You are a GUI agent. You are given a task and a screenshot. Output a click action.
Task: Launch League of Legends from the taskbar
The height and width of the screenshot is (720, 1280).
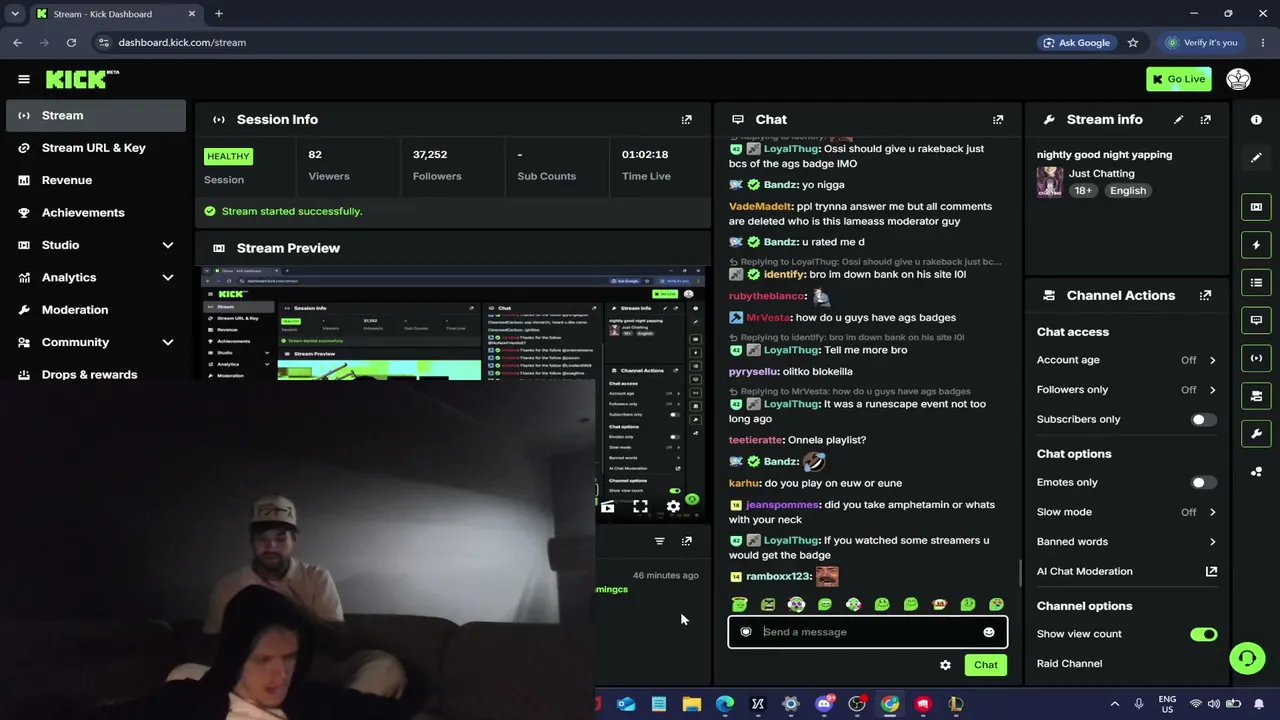point(956,704)
